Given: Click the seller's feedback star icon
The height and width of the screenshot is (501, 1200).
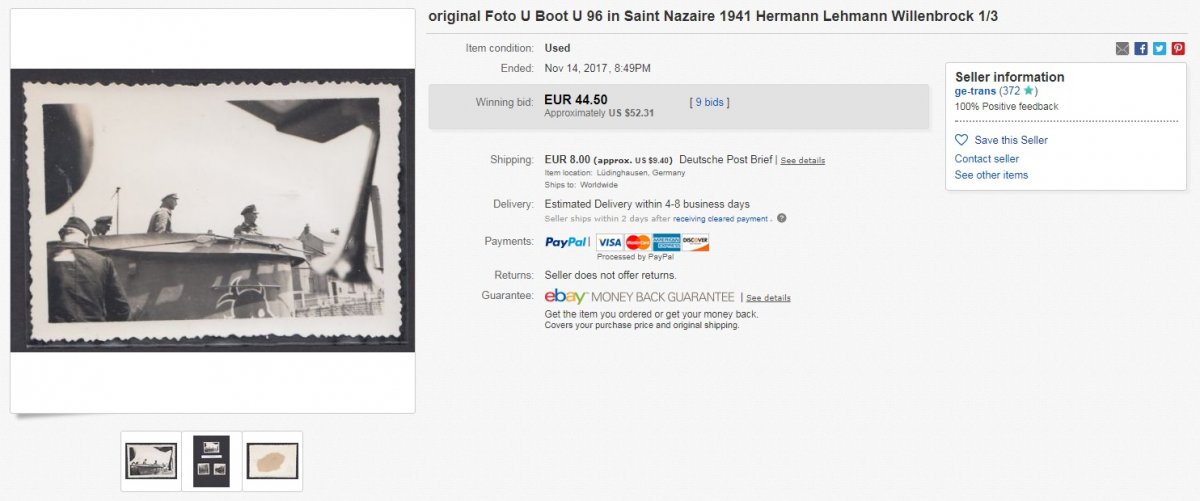Looking at the screenshot, I should coord(1029,92).
